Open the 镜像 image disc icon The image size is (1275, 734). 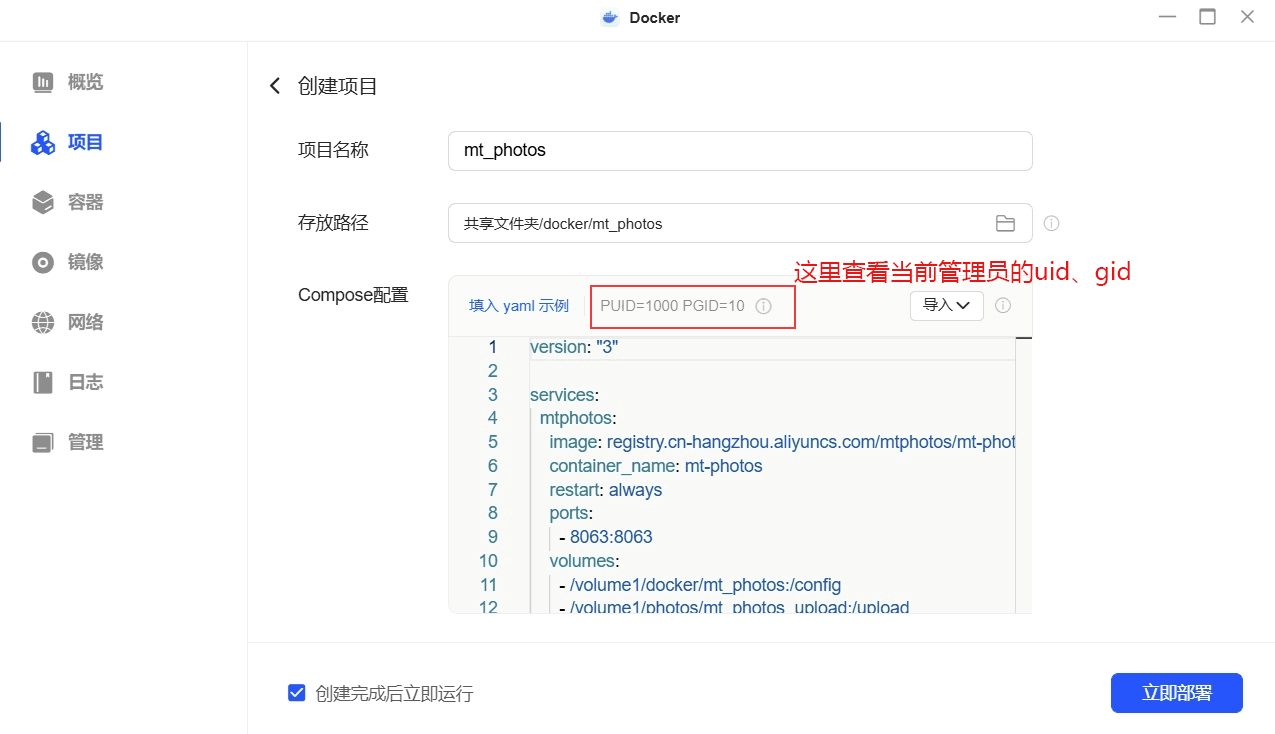[43, 262]
